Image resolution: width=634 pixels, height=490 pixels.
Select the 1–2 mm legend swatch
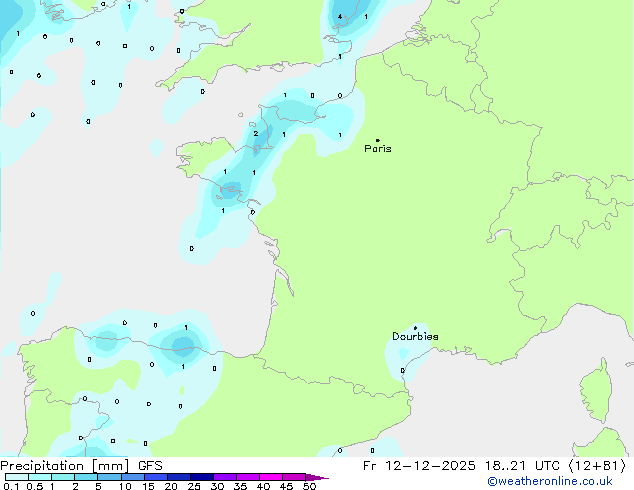point(63,477)
